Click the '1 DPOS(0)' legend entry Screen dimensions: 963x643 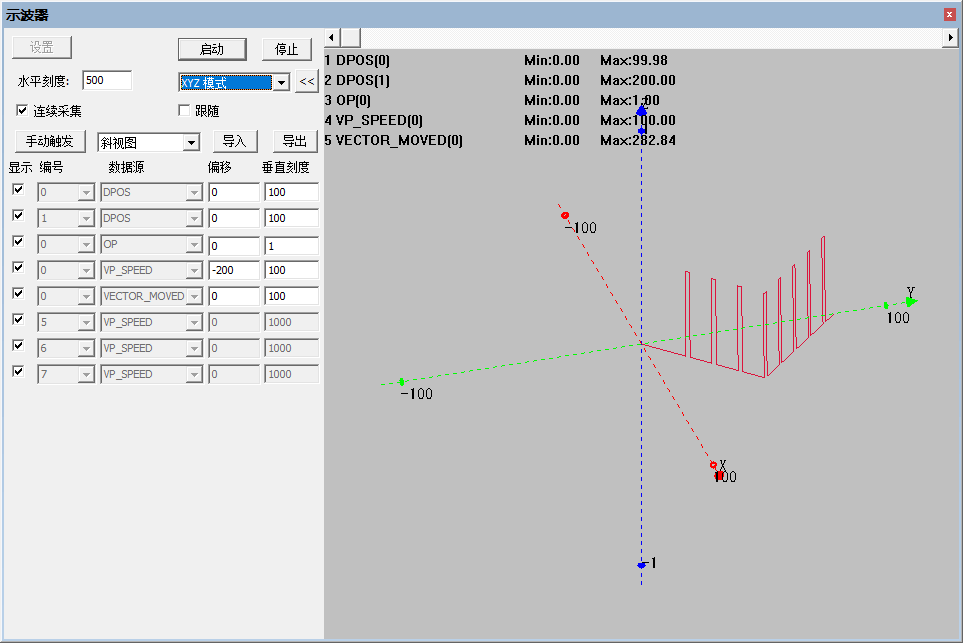[357, 60]
